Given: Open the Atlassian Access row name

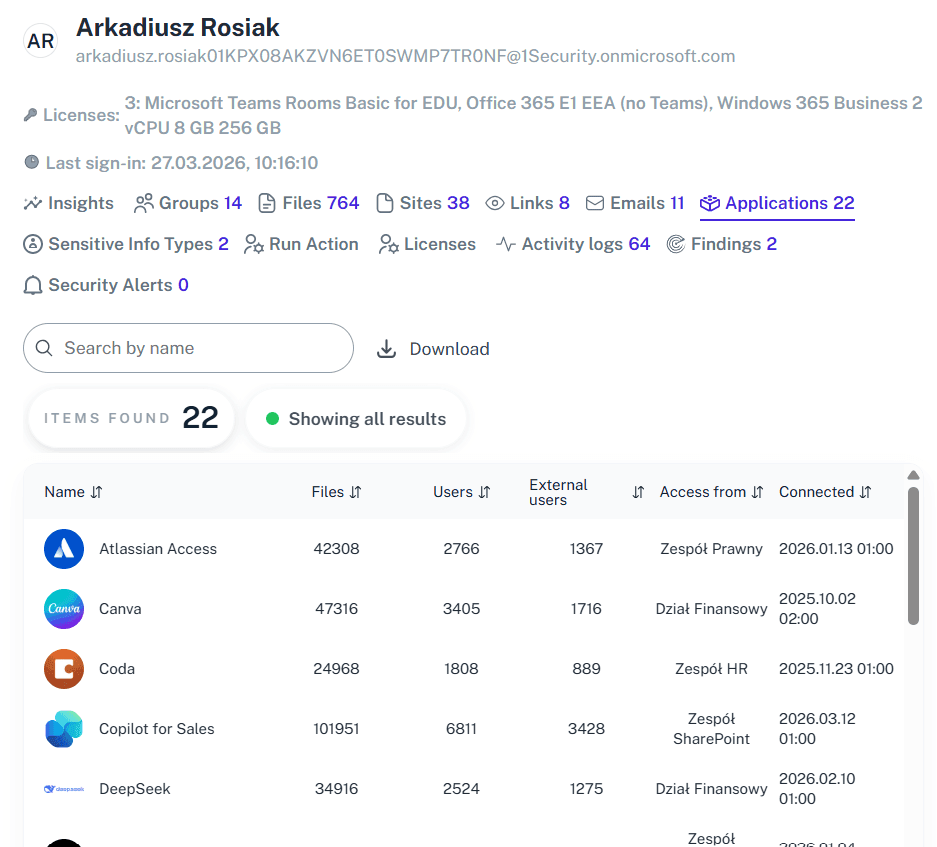Looking at the screenshot, I should coord(158,549).
